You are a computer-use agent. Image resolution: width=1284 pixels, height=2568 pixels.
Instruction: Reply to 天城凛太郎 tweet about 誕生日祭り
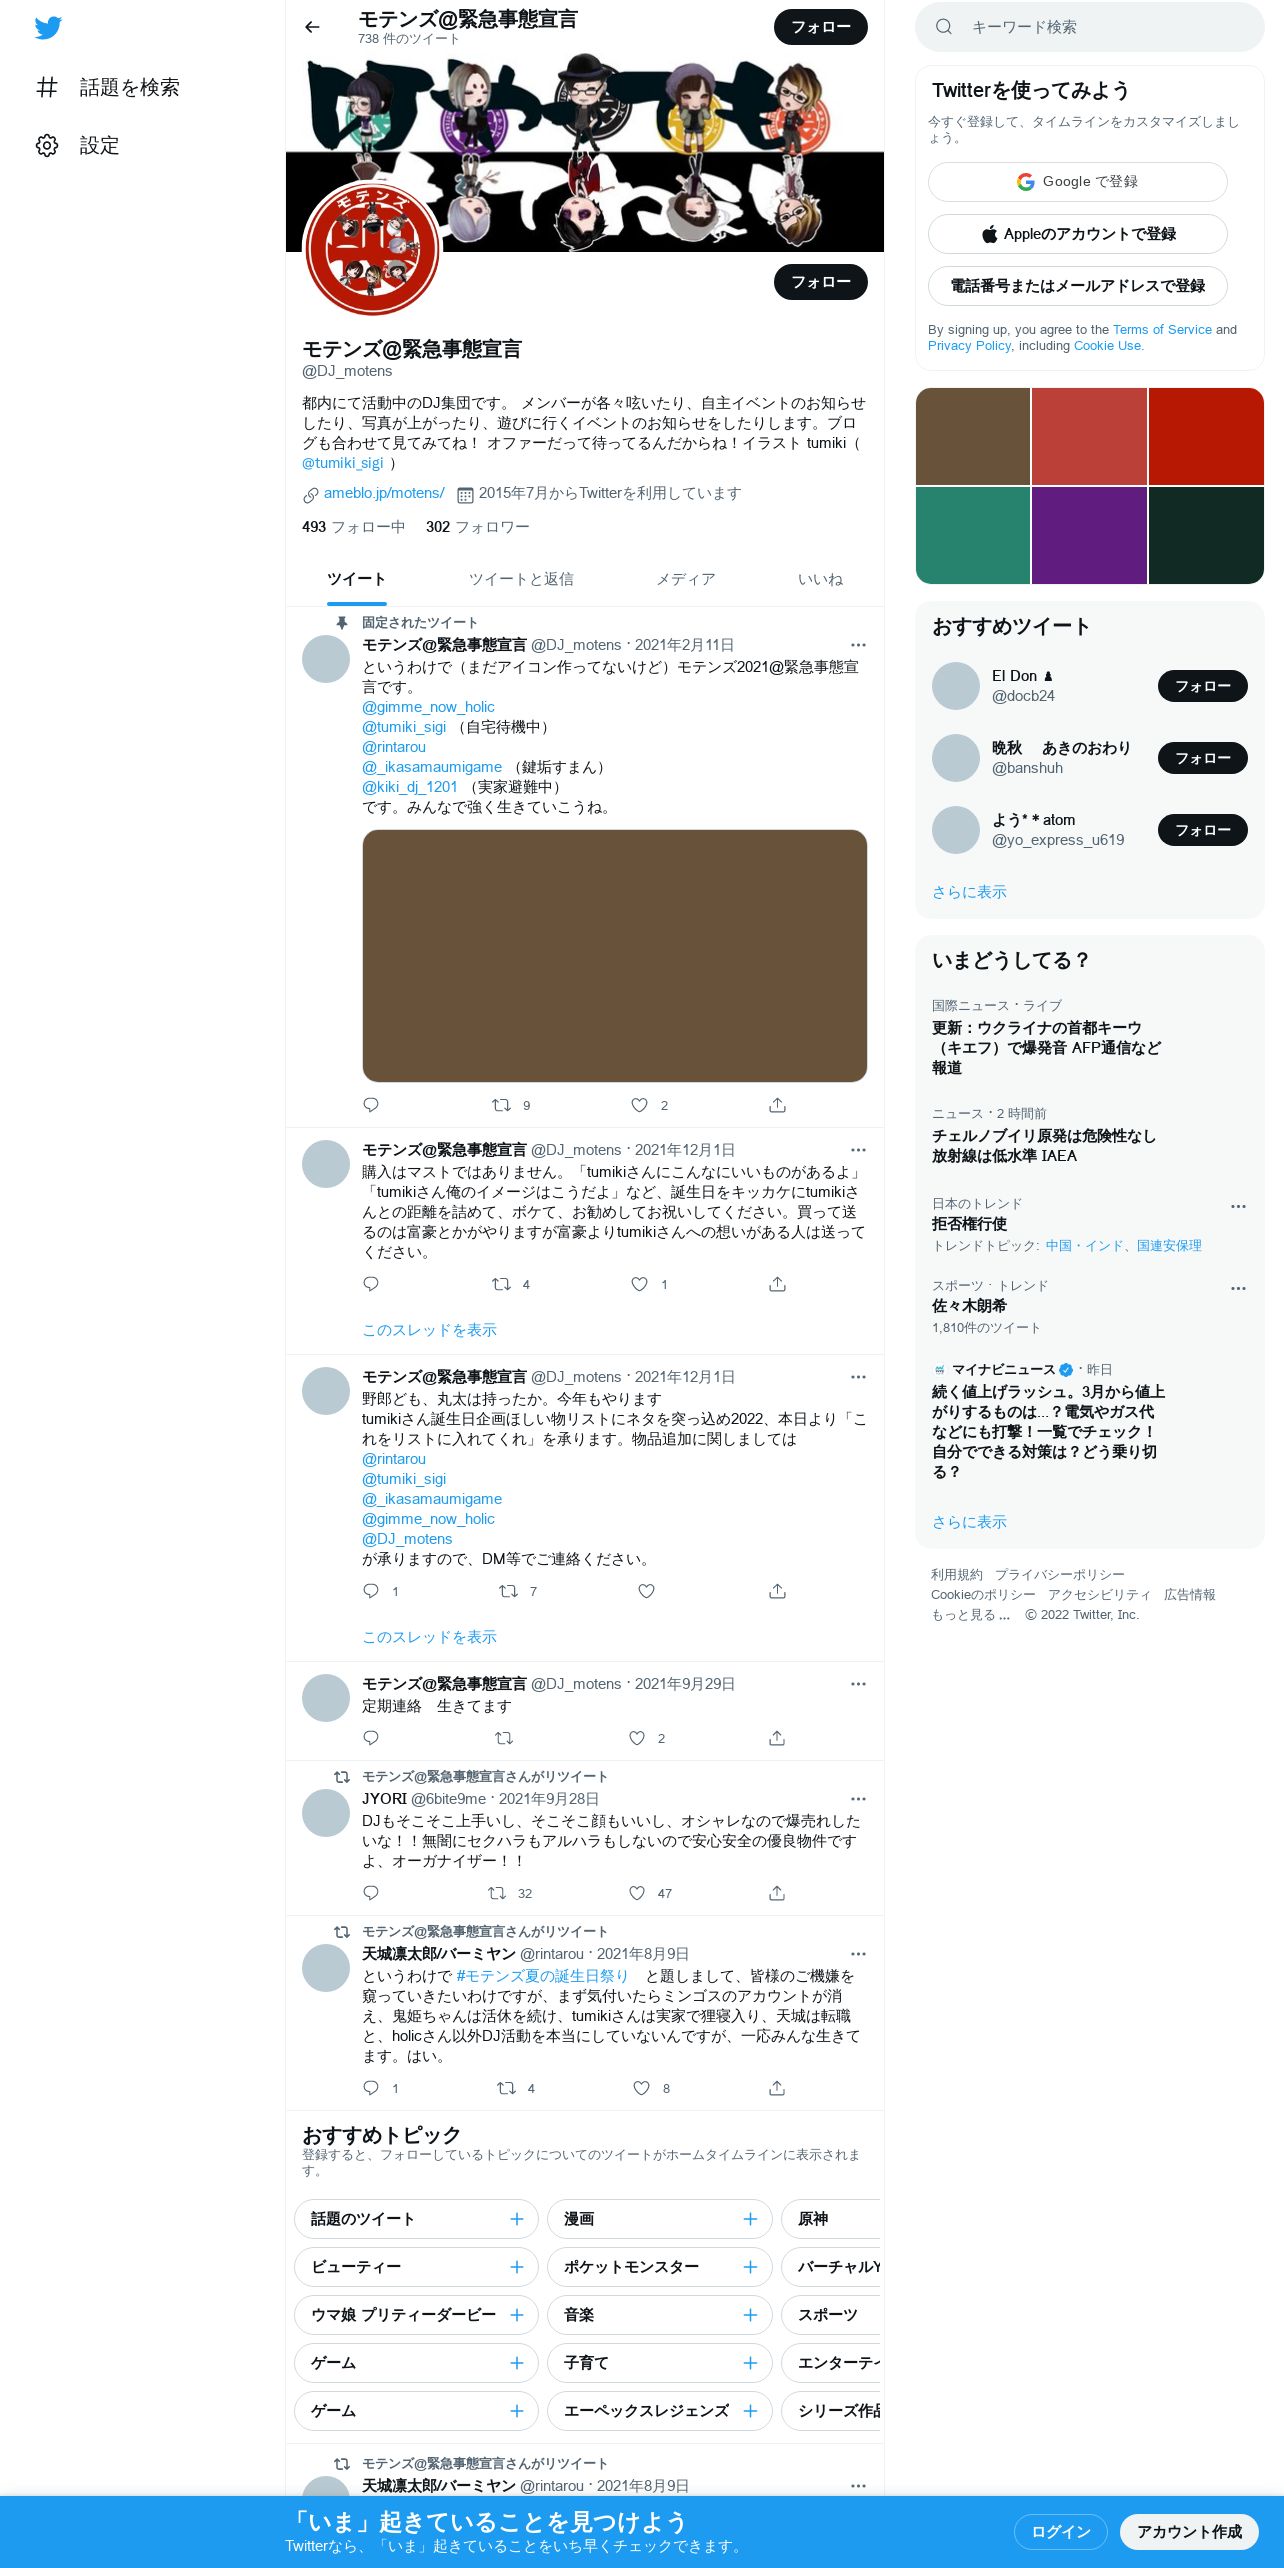[371, 2088]
